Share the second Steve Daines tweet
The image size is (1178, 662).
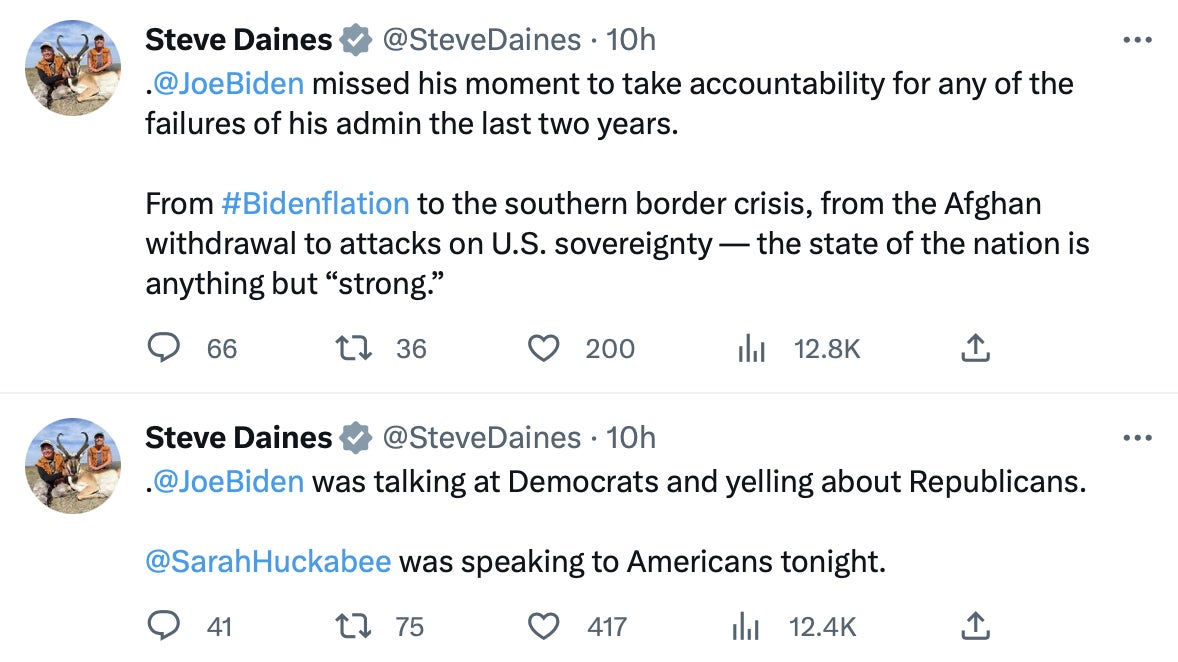pyautogui.click(x=975, y=626)
